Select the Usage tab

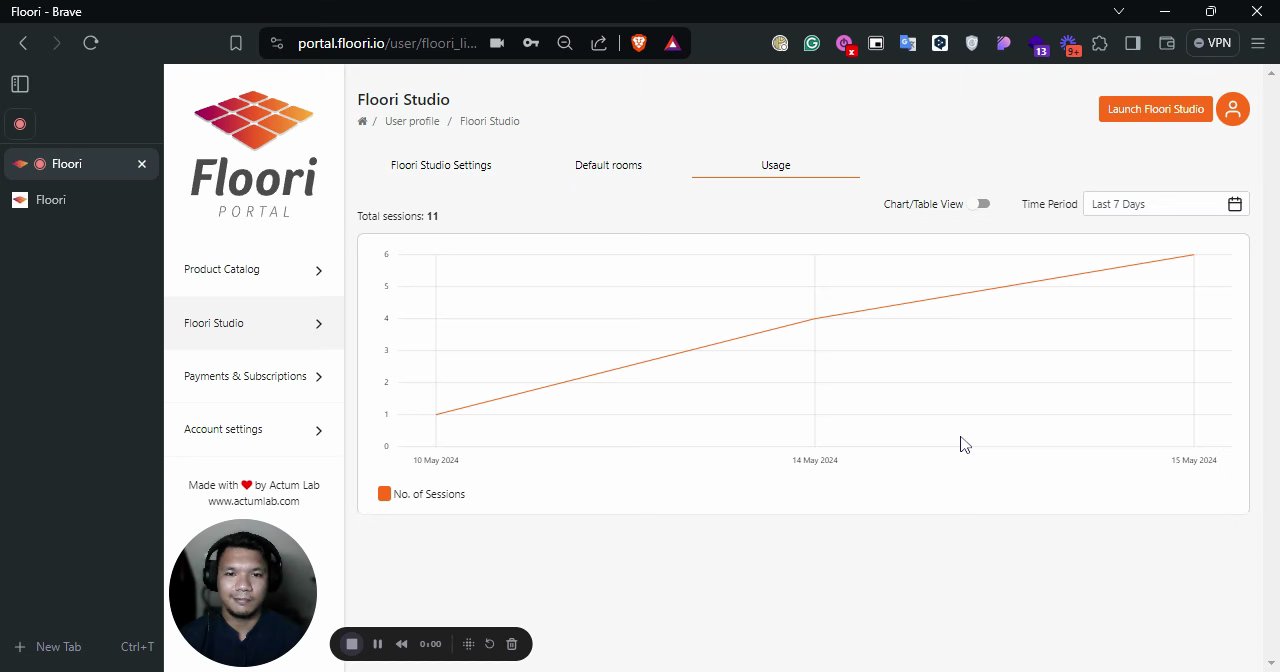(x=775, y=165)
